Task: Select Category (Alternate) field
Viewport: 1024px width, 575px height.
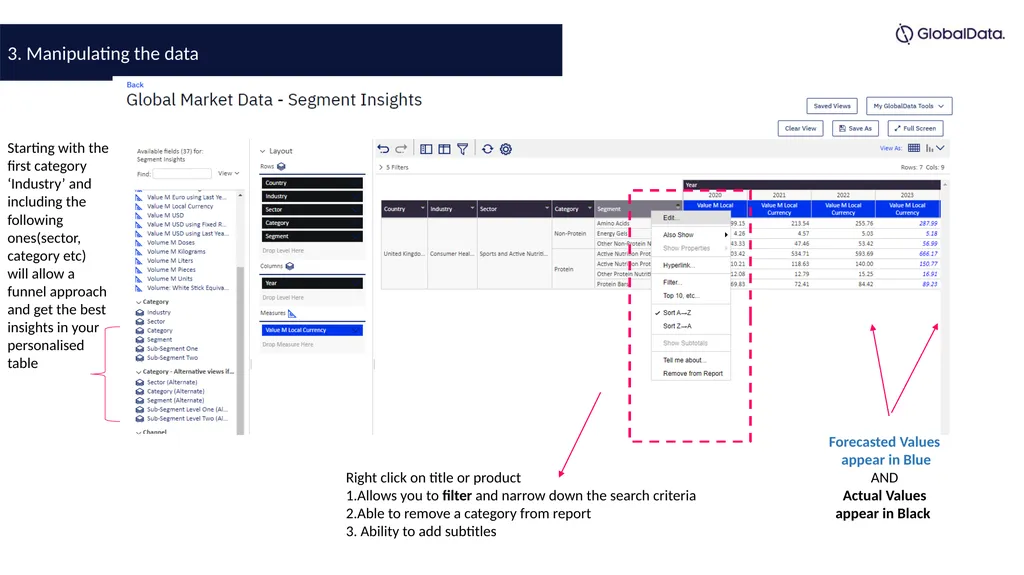Action: pyautogui.click(x=175, y=391)
